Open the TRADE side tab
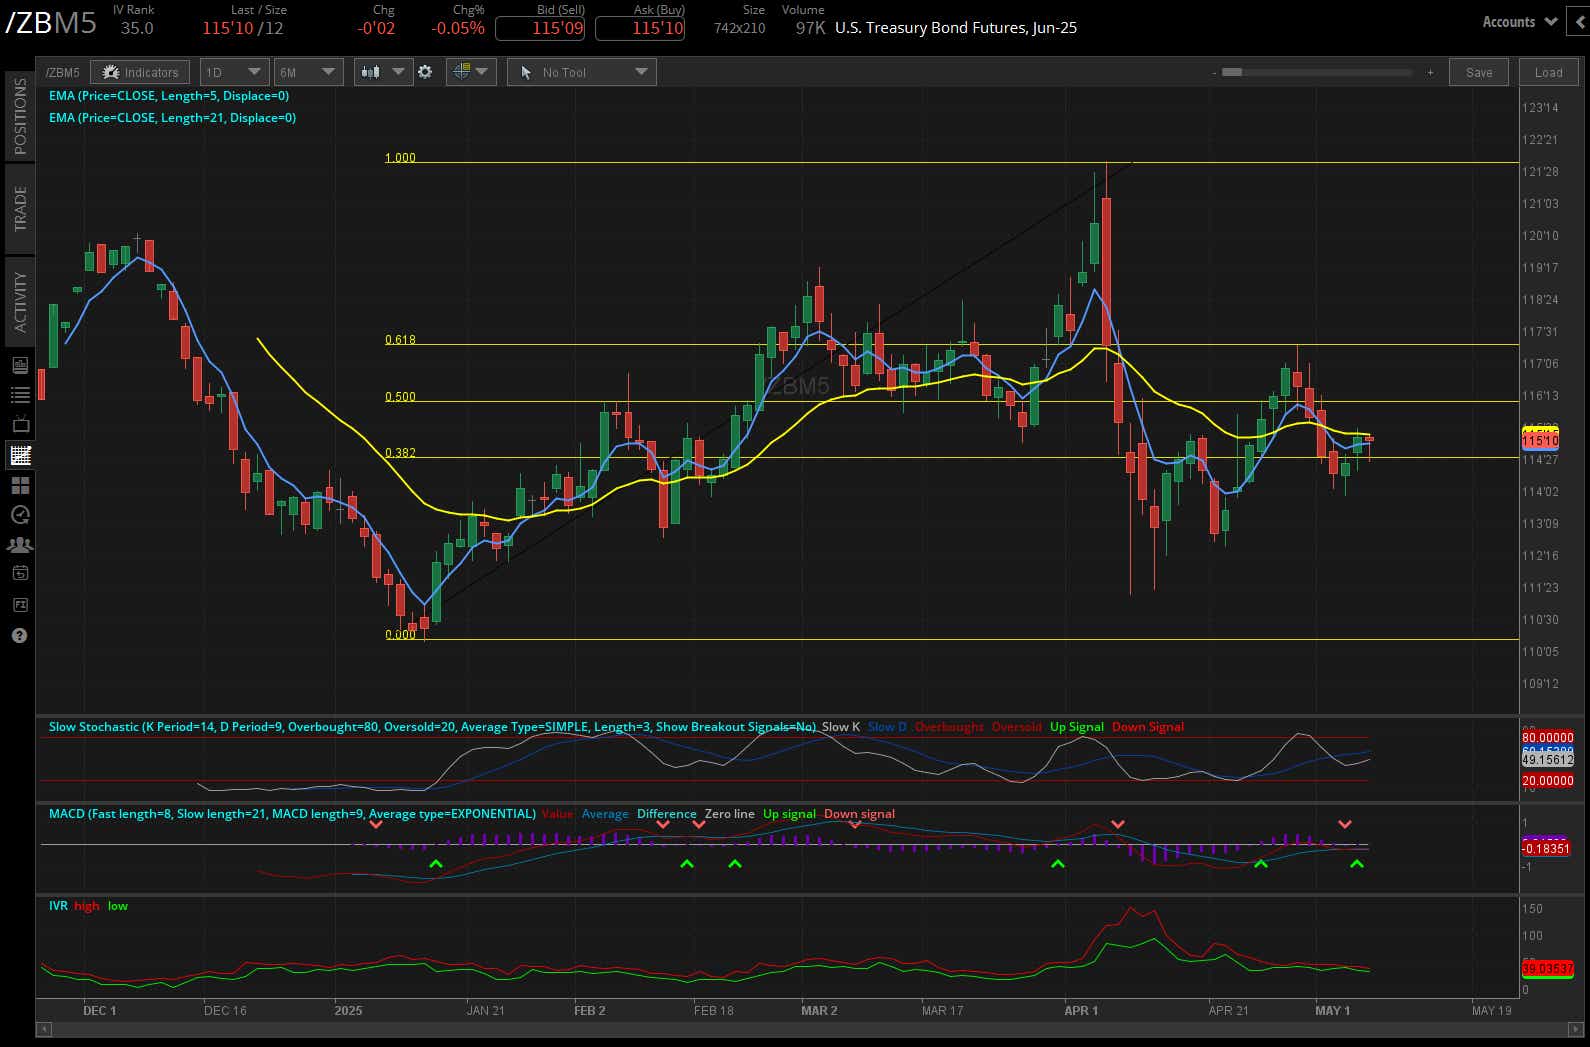The width and height of the screenshot is (1590, 1047). 20,208
